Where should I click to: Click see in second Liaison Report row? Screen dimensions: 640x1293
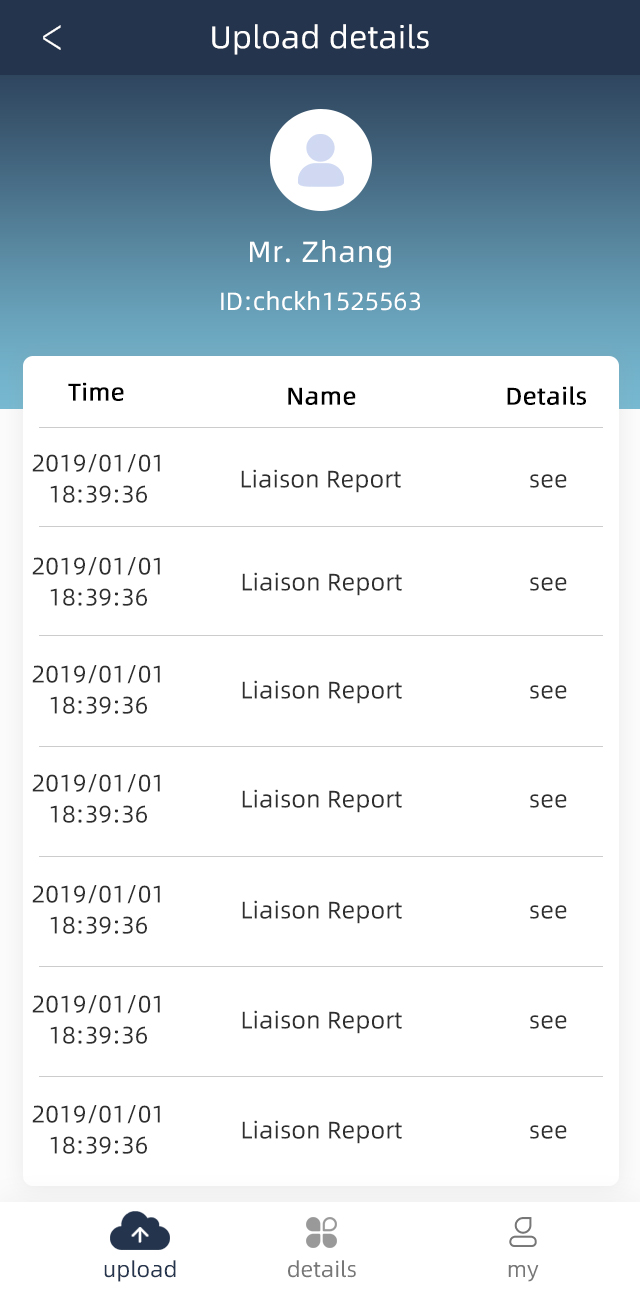pyautogui.click(x=548, y=582)
